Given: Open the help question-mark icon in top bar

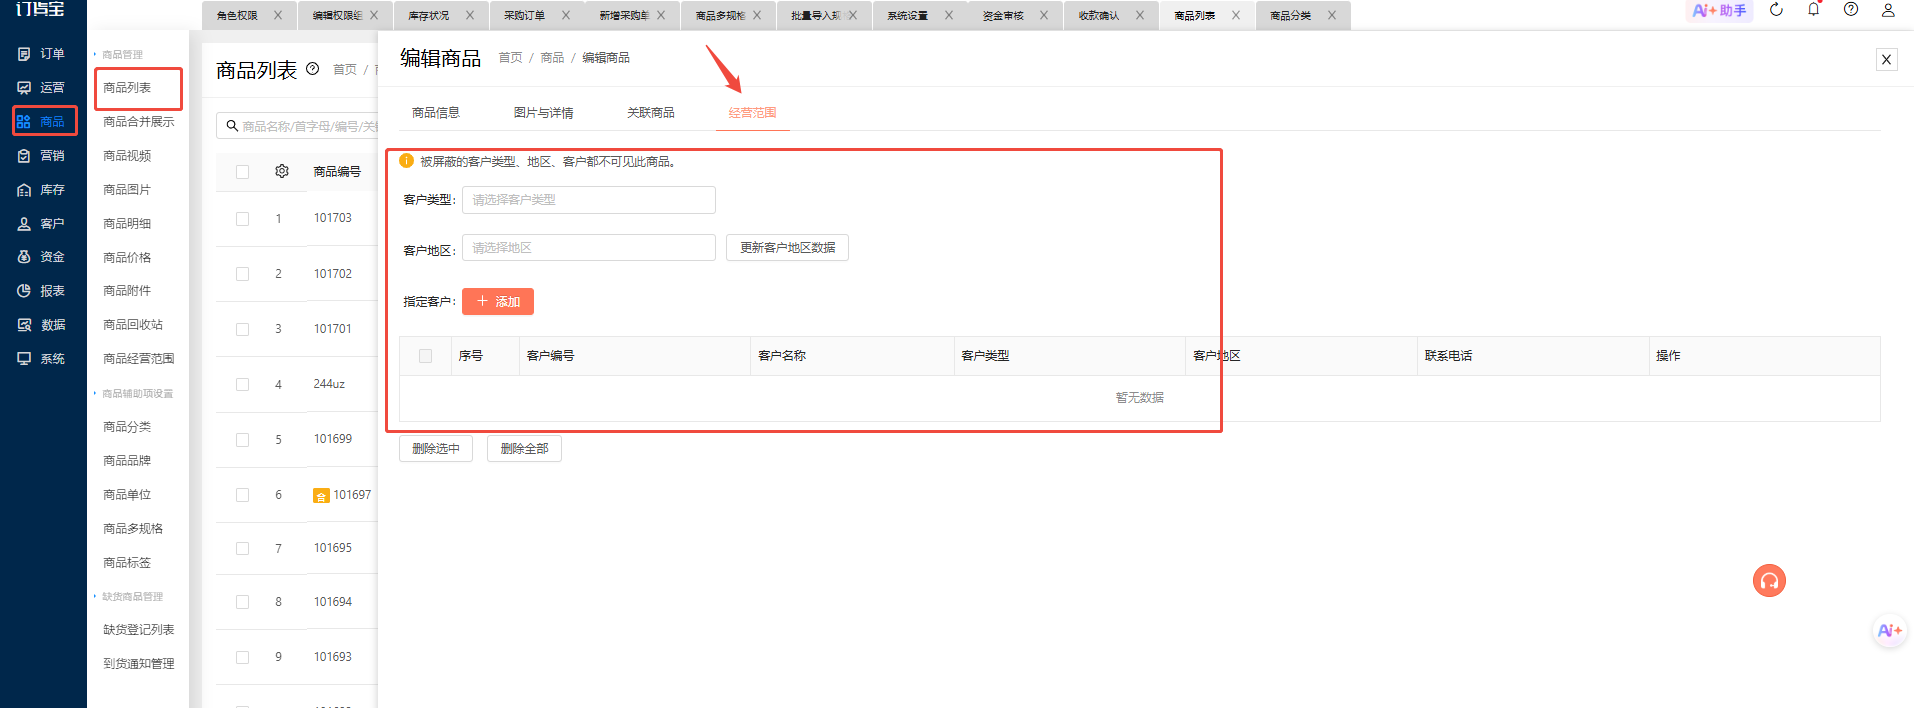Looking at the screenshot, I should click(x=1851, y=10).
